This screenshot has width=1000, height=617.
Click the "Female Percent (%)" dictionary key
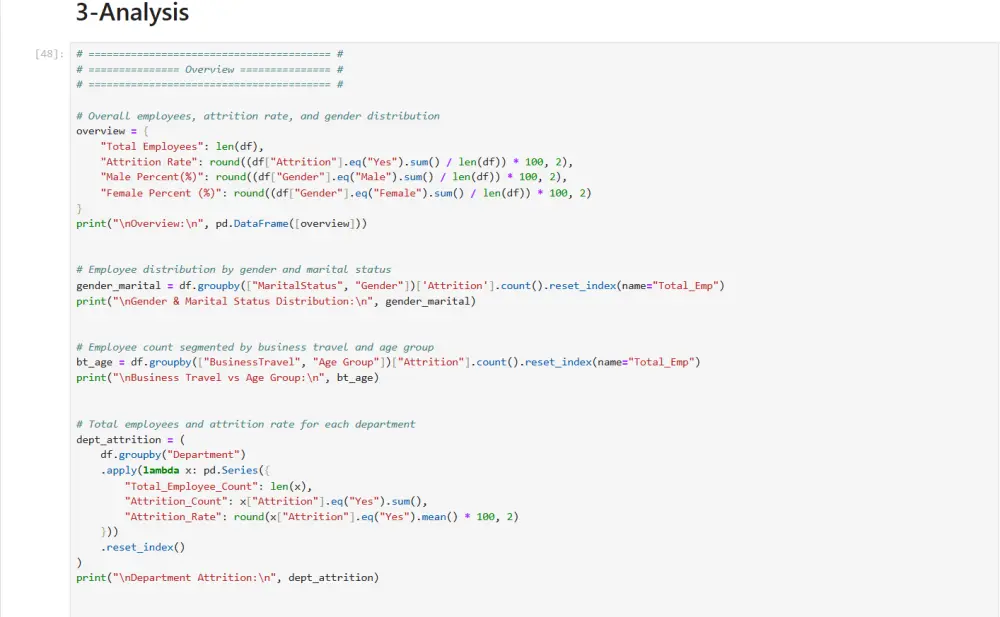(x=158, y=193)
